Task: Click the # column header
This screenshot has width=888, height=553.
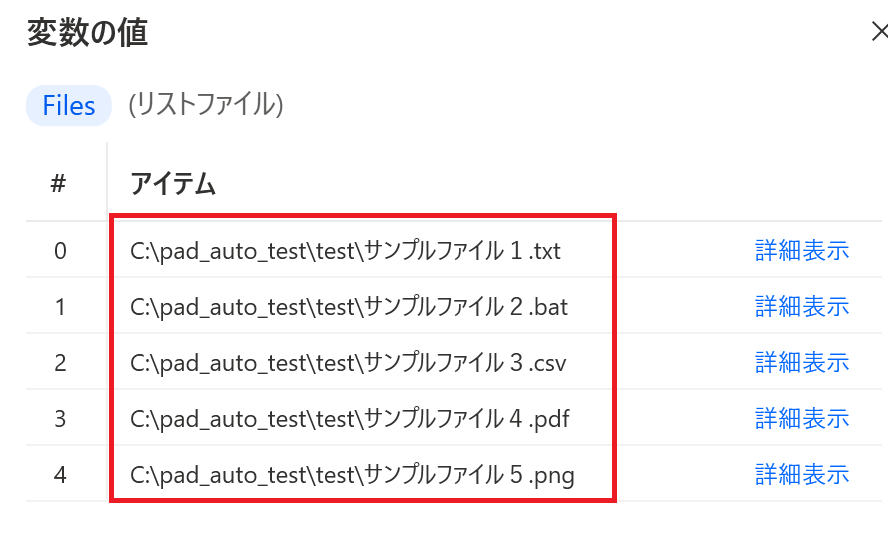Action: coord(58,184)
